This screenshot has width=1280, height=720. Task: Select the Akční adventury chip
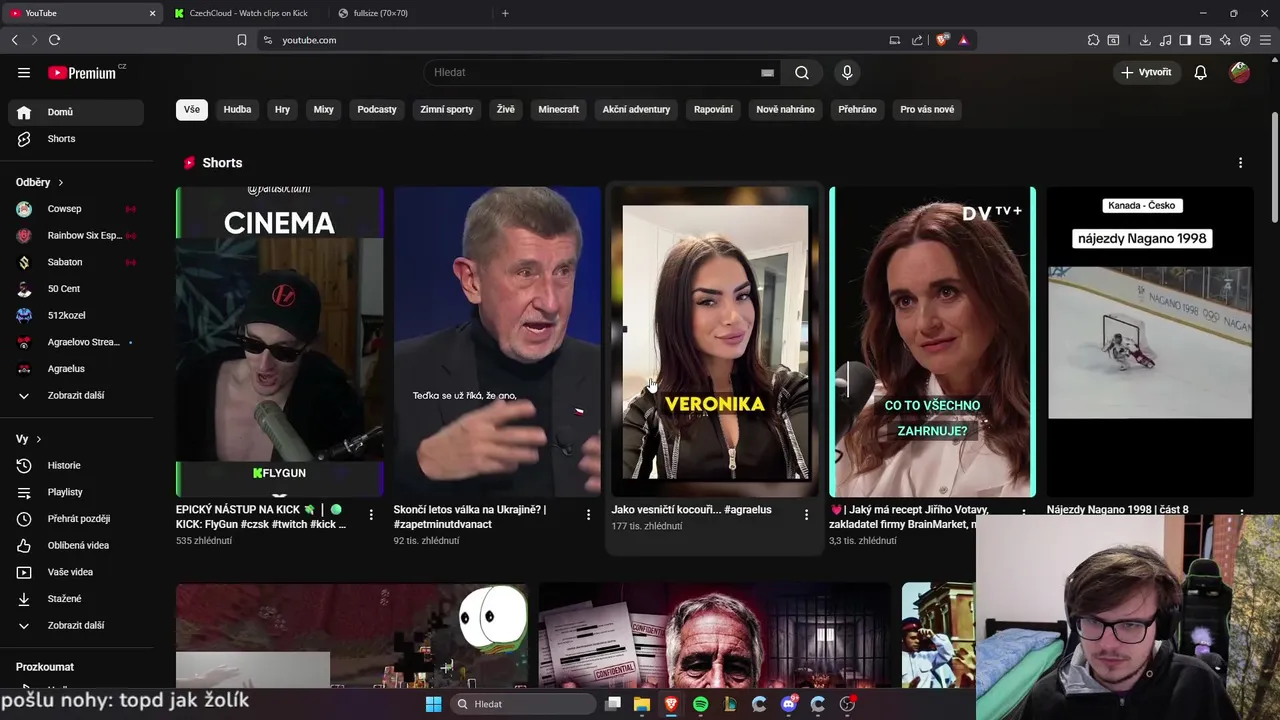pyautogui.click(x=636, y=109)
